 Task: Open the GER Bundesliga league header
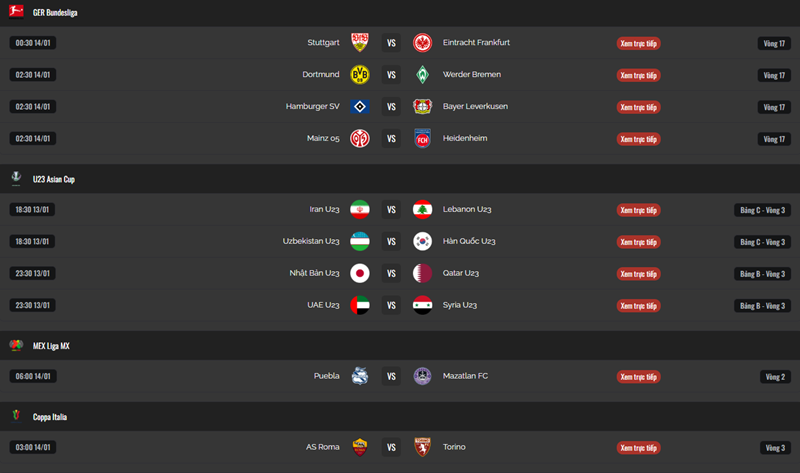55,12
